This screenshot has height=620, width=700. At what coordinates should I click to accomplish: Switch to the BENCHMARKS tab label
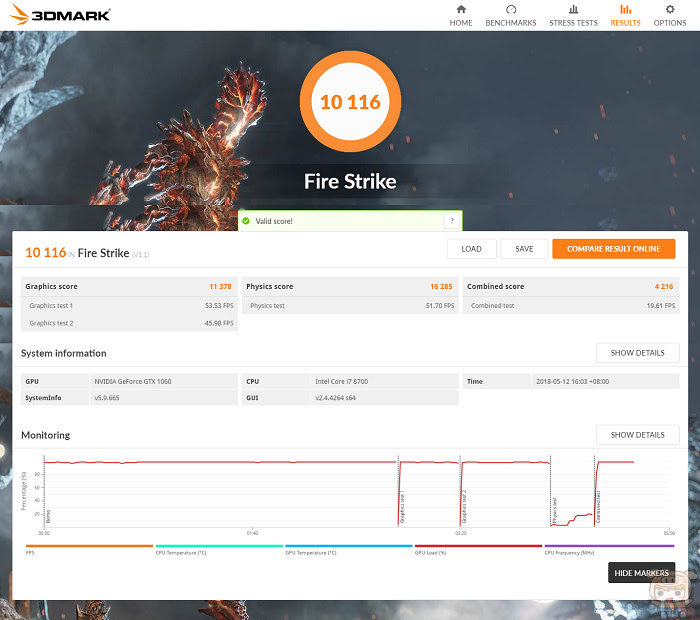511,23
